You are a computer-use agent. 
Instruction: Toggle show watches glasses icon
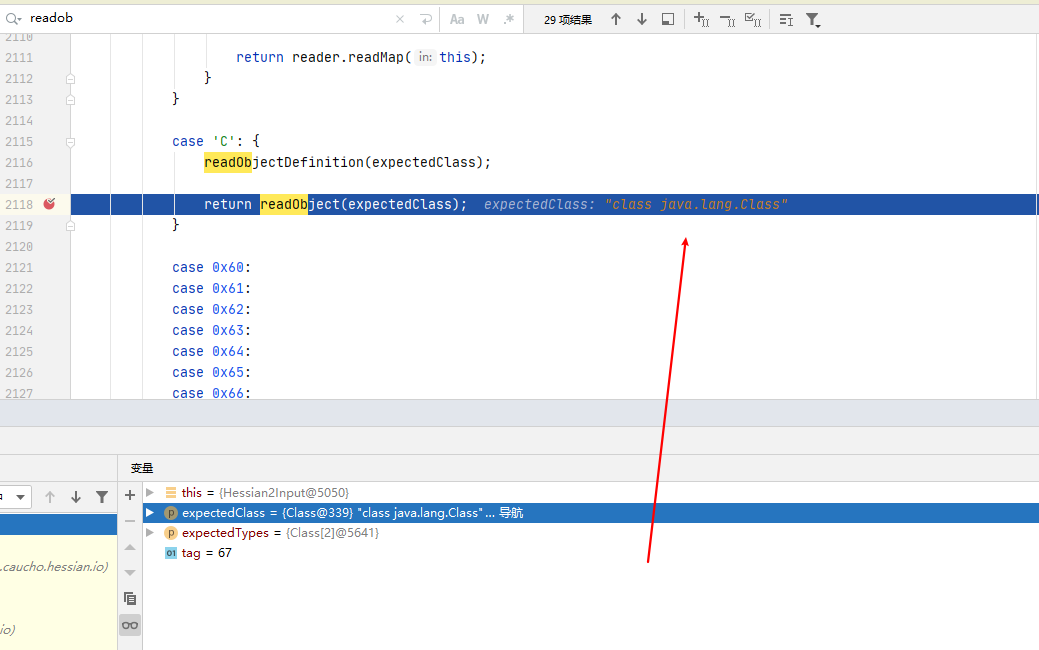(x=130, y=625)
